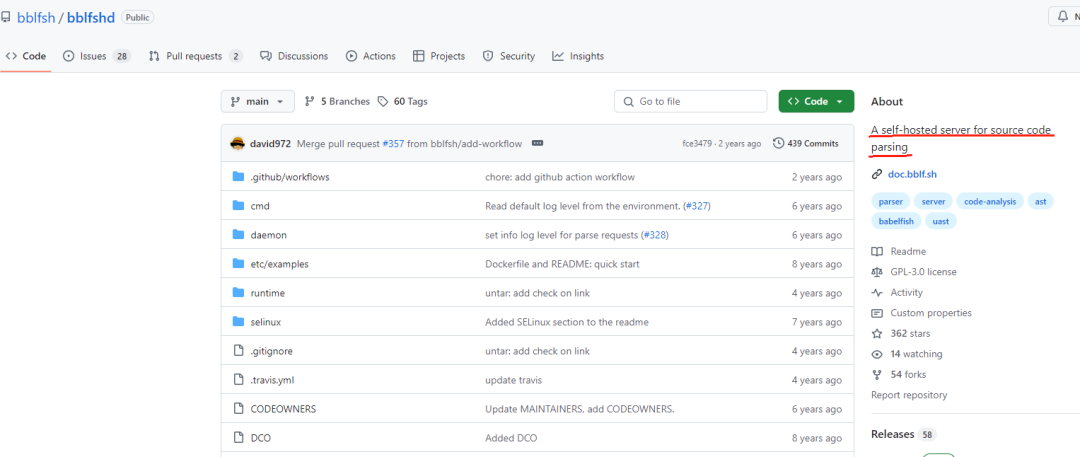The height and width of the screenshot is (457, 1080).
Task: Open the doc.bblf.sh website link
Action: click(912, 175)
